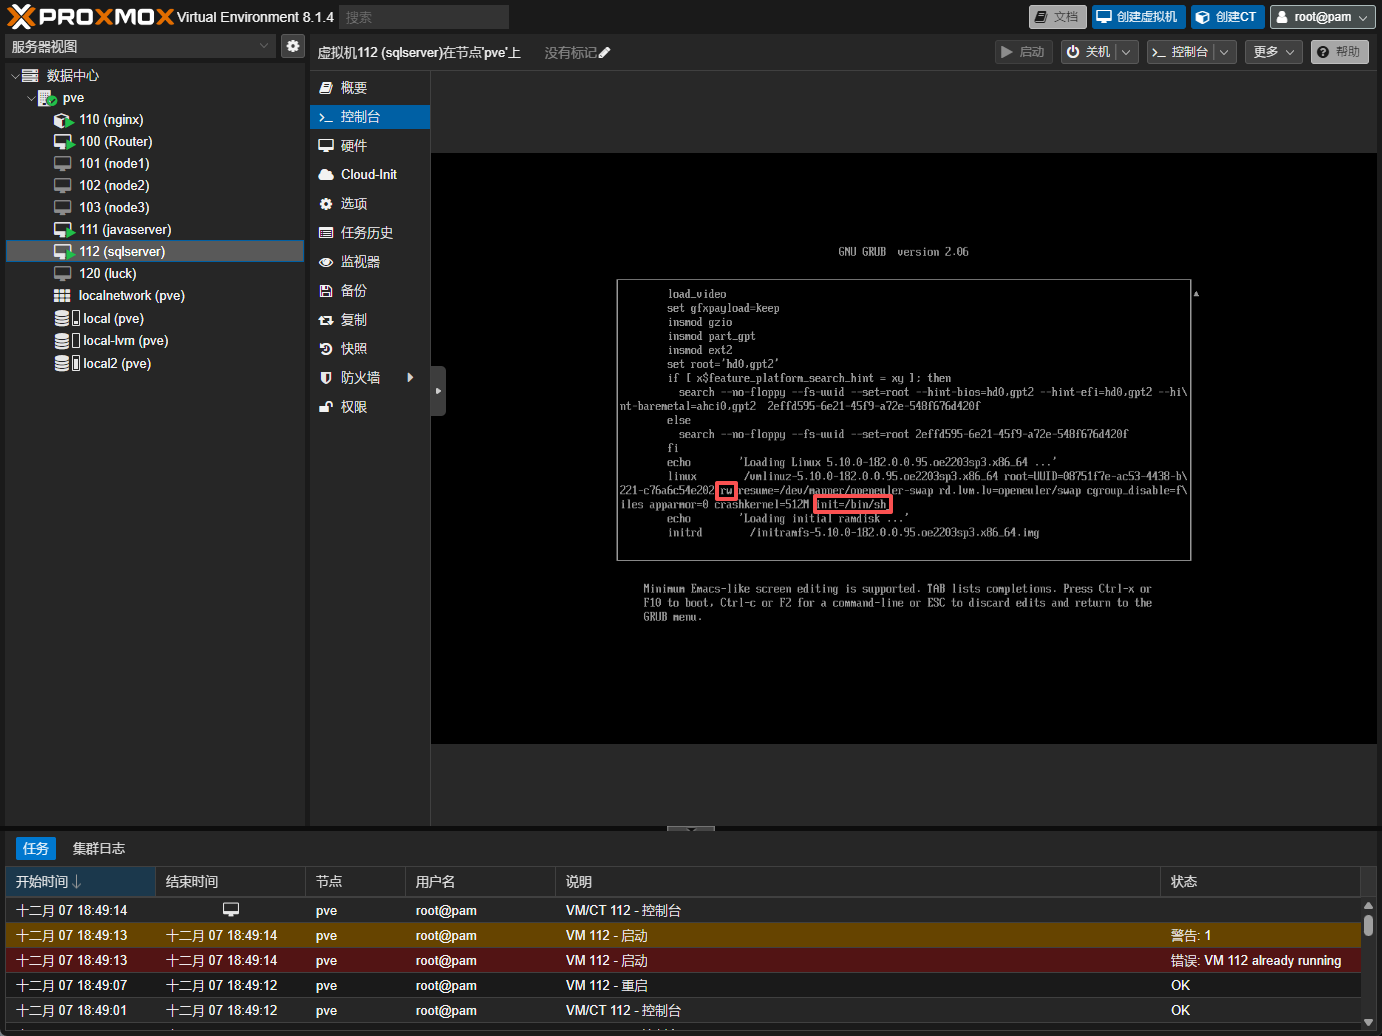Click the Start (启动) button
Viewport: 1382px width, 1036px height.
tap(1023, 52)
